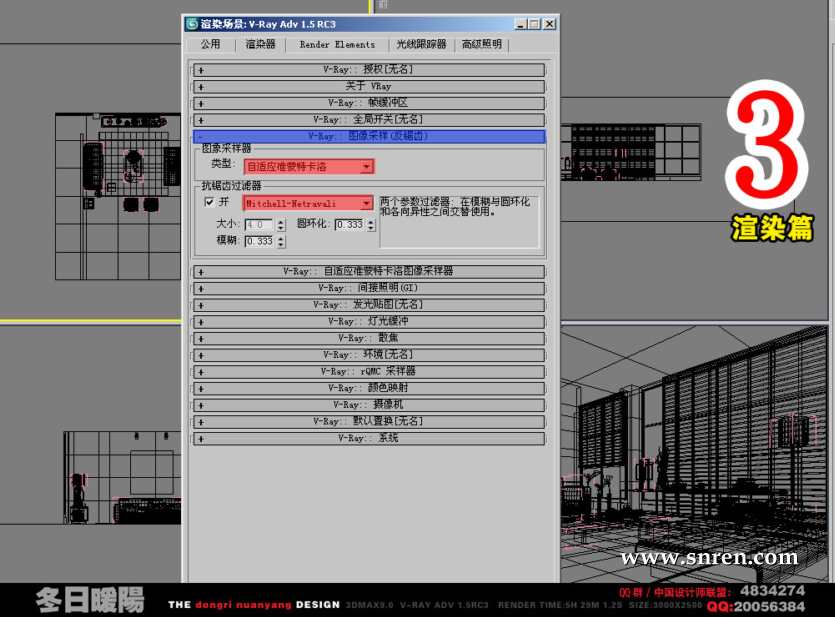The height and width of the screenshot is (617, 835).
Task: Maximize the 渲染场景 dialog
Action: point(534,24)
